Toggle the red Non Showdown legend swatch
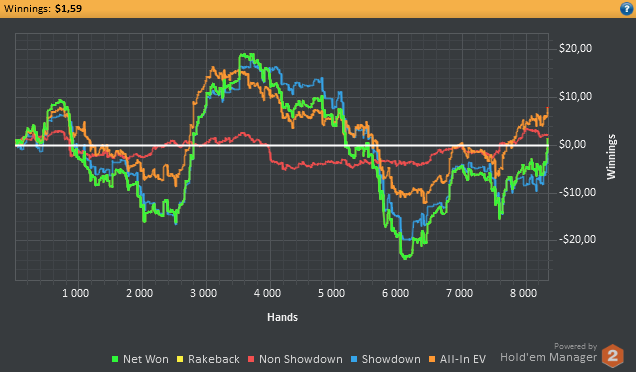This screenshot has height=372, width=636. coord(251,359)
